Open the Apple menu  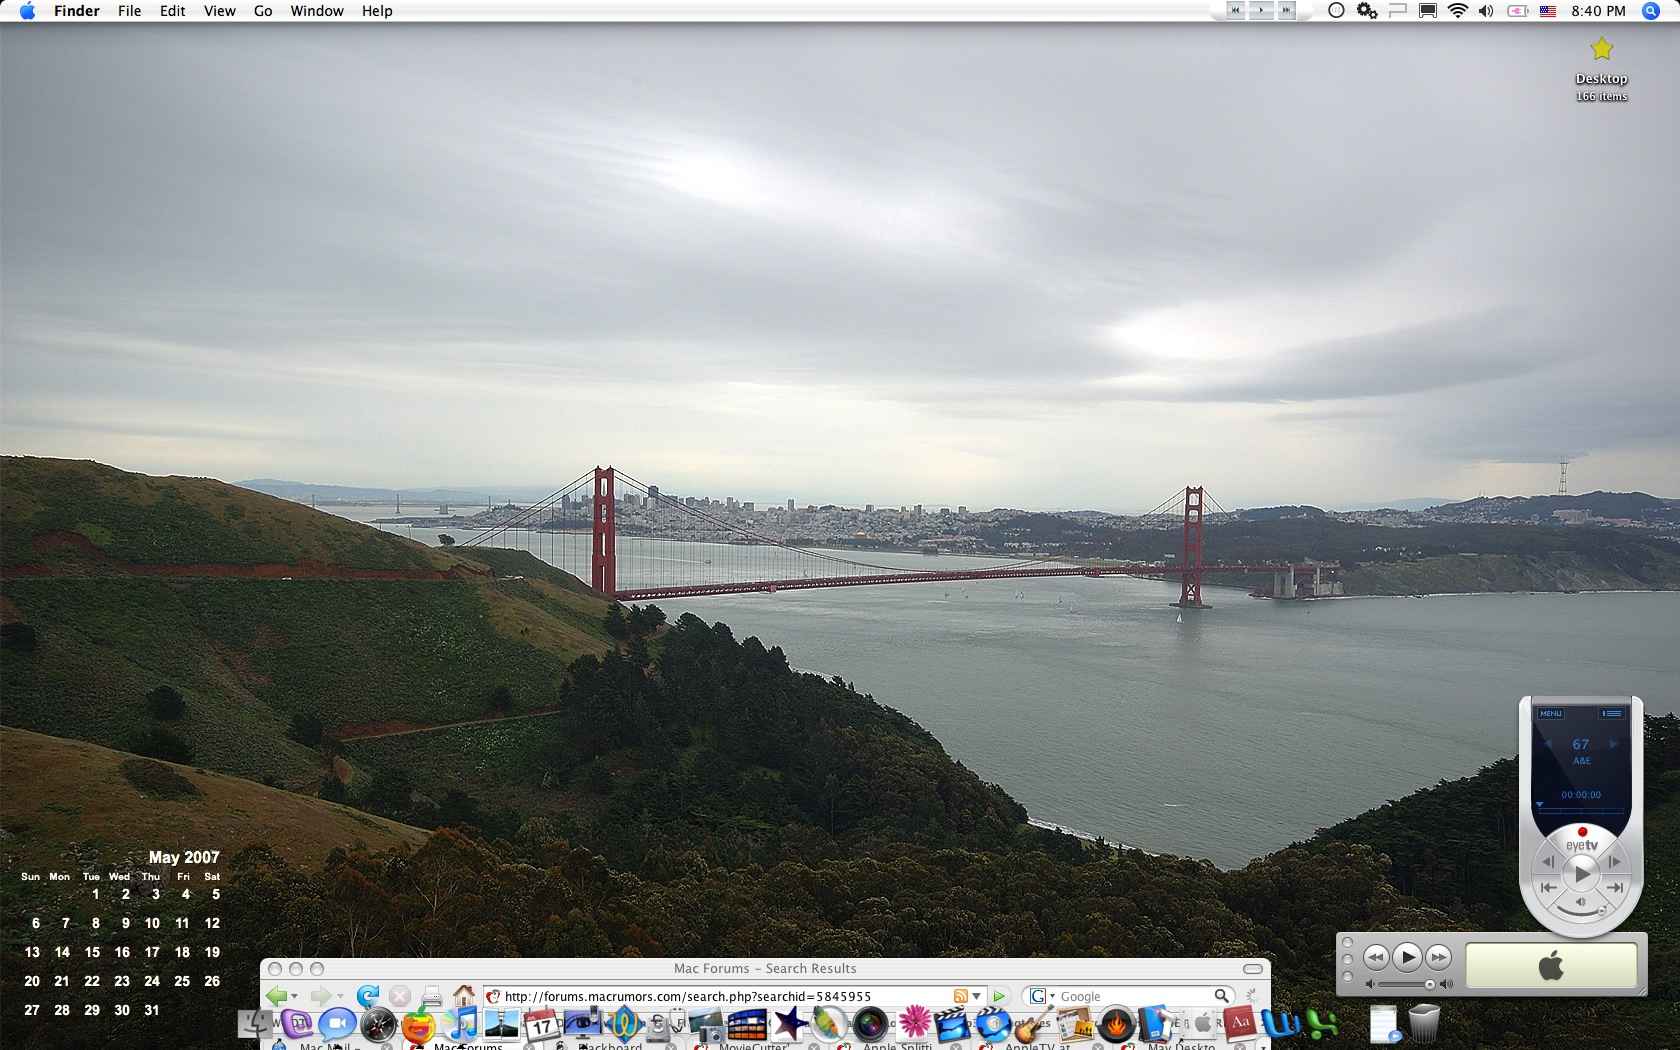(27, 11)
